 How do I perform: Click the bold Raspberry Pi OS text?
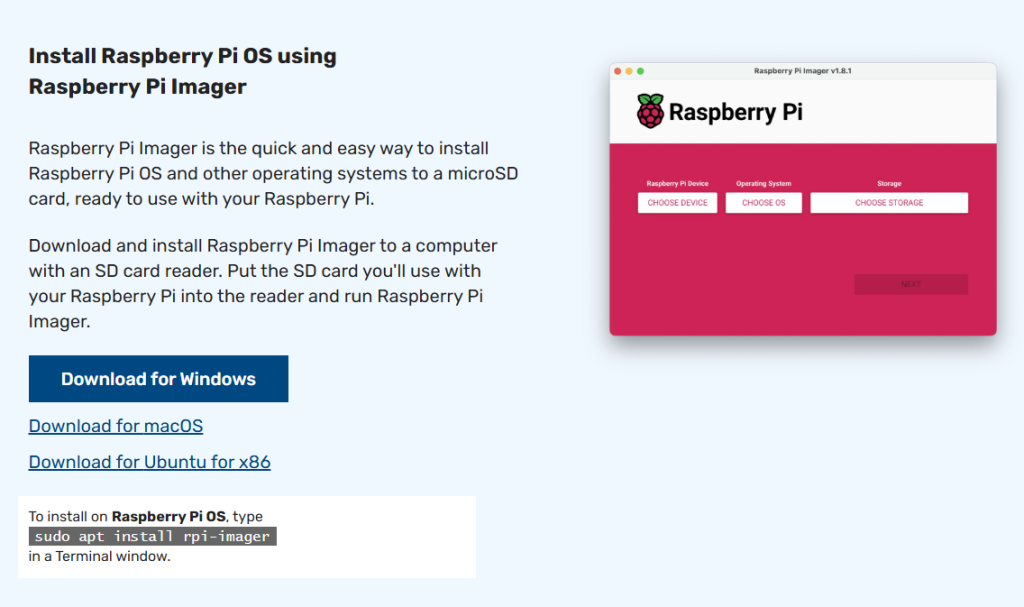coord(168,516)
